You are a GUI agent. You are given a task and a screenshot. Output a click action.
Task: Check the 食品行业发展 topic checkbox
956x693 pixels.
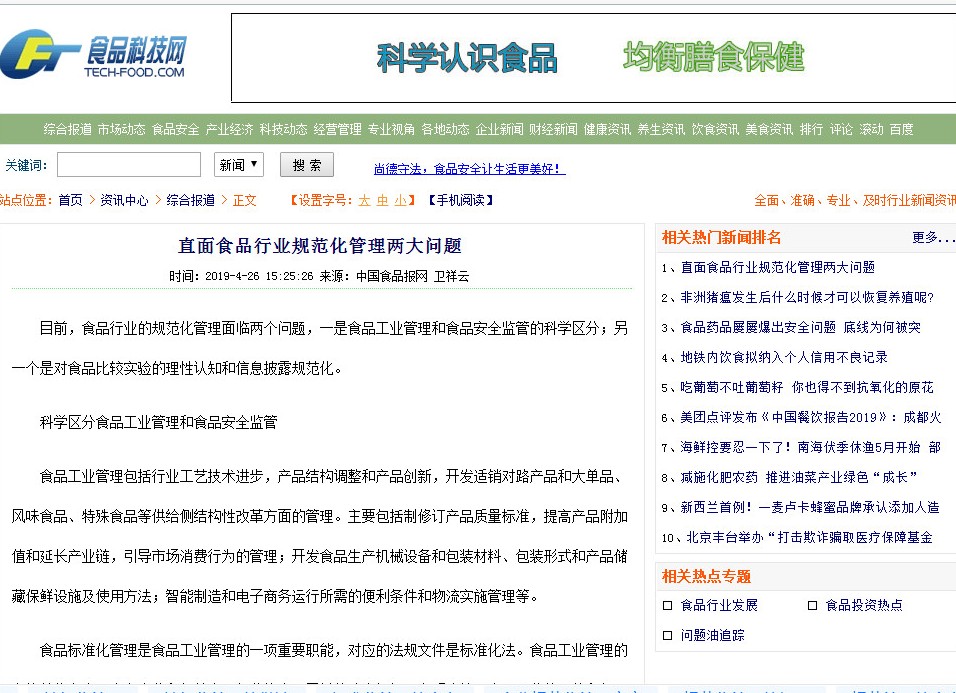click(667, 604)
